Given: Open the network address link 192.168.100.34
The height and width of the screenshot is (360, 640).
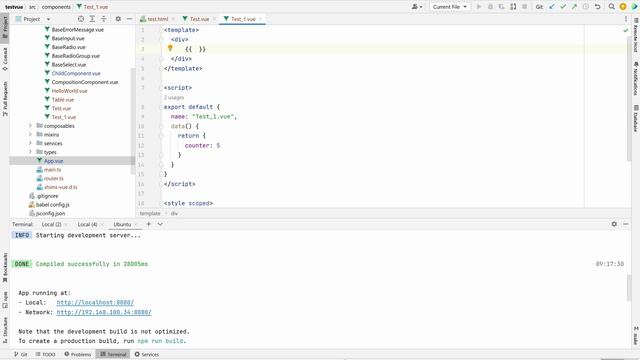Looking at the screenshot, I should [x=104, y=312].
